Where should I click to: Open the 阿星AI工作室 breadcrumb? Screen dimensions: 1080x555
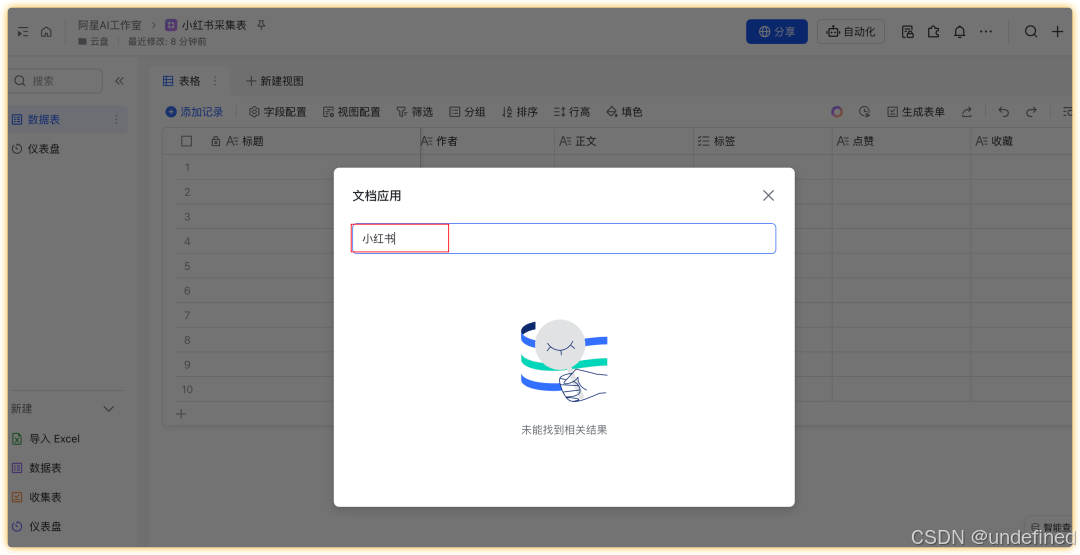(x=110, y=25)
